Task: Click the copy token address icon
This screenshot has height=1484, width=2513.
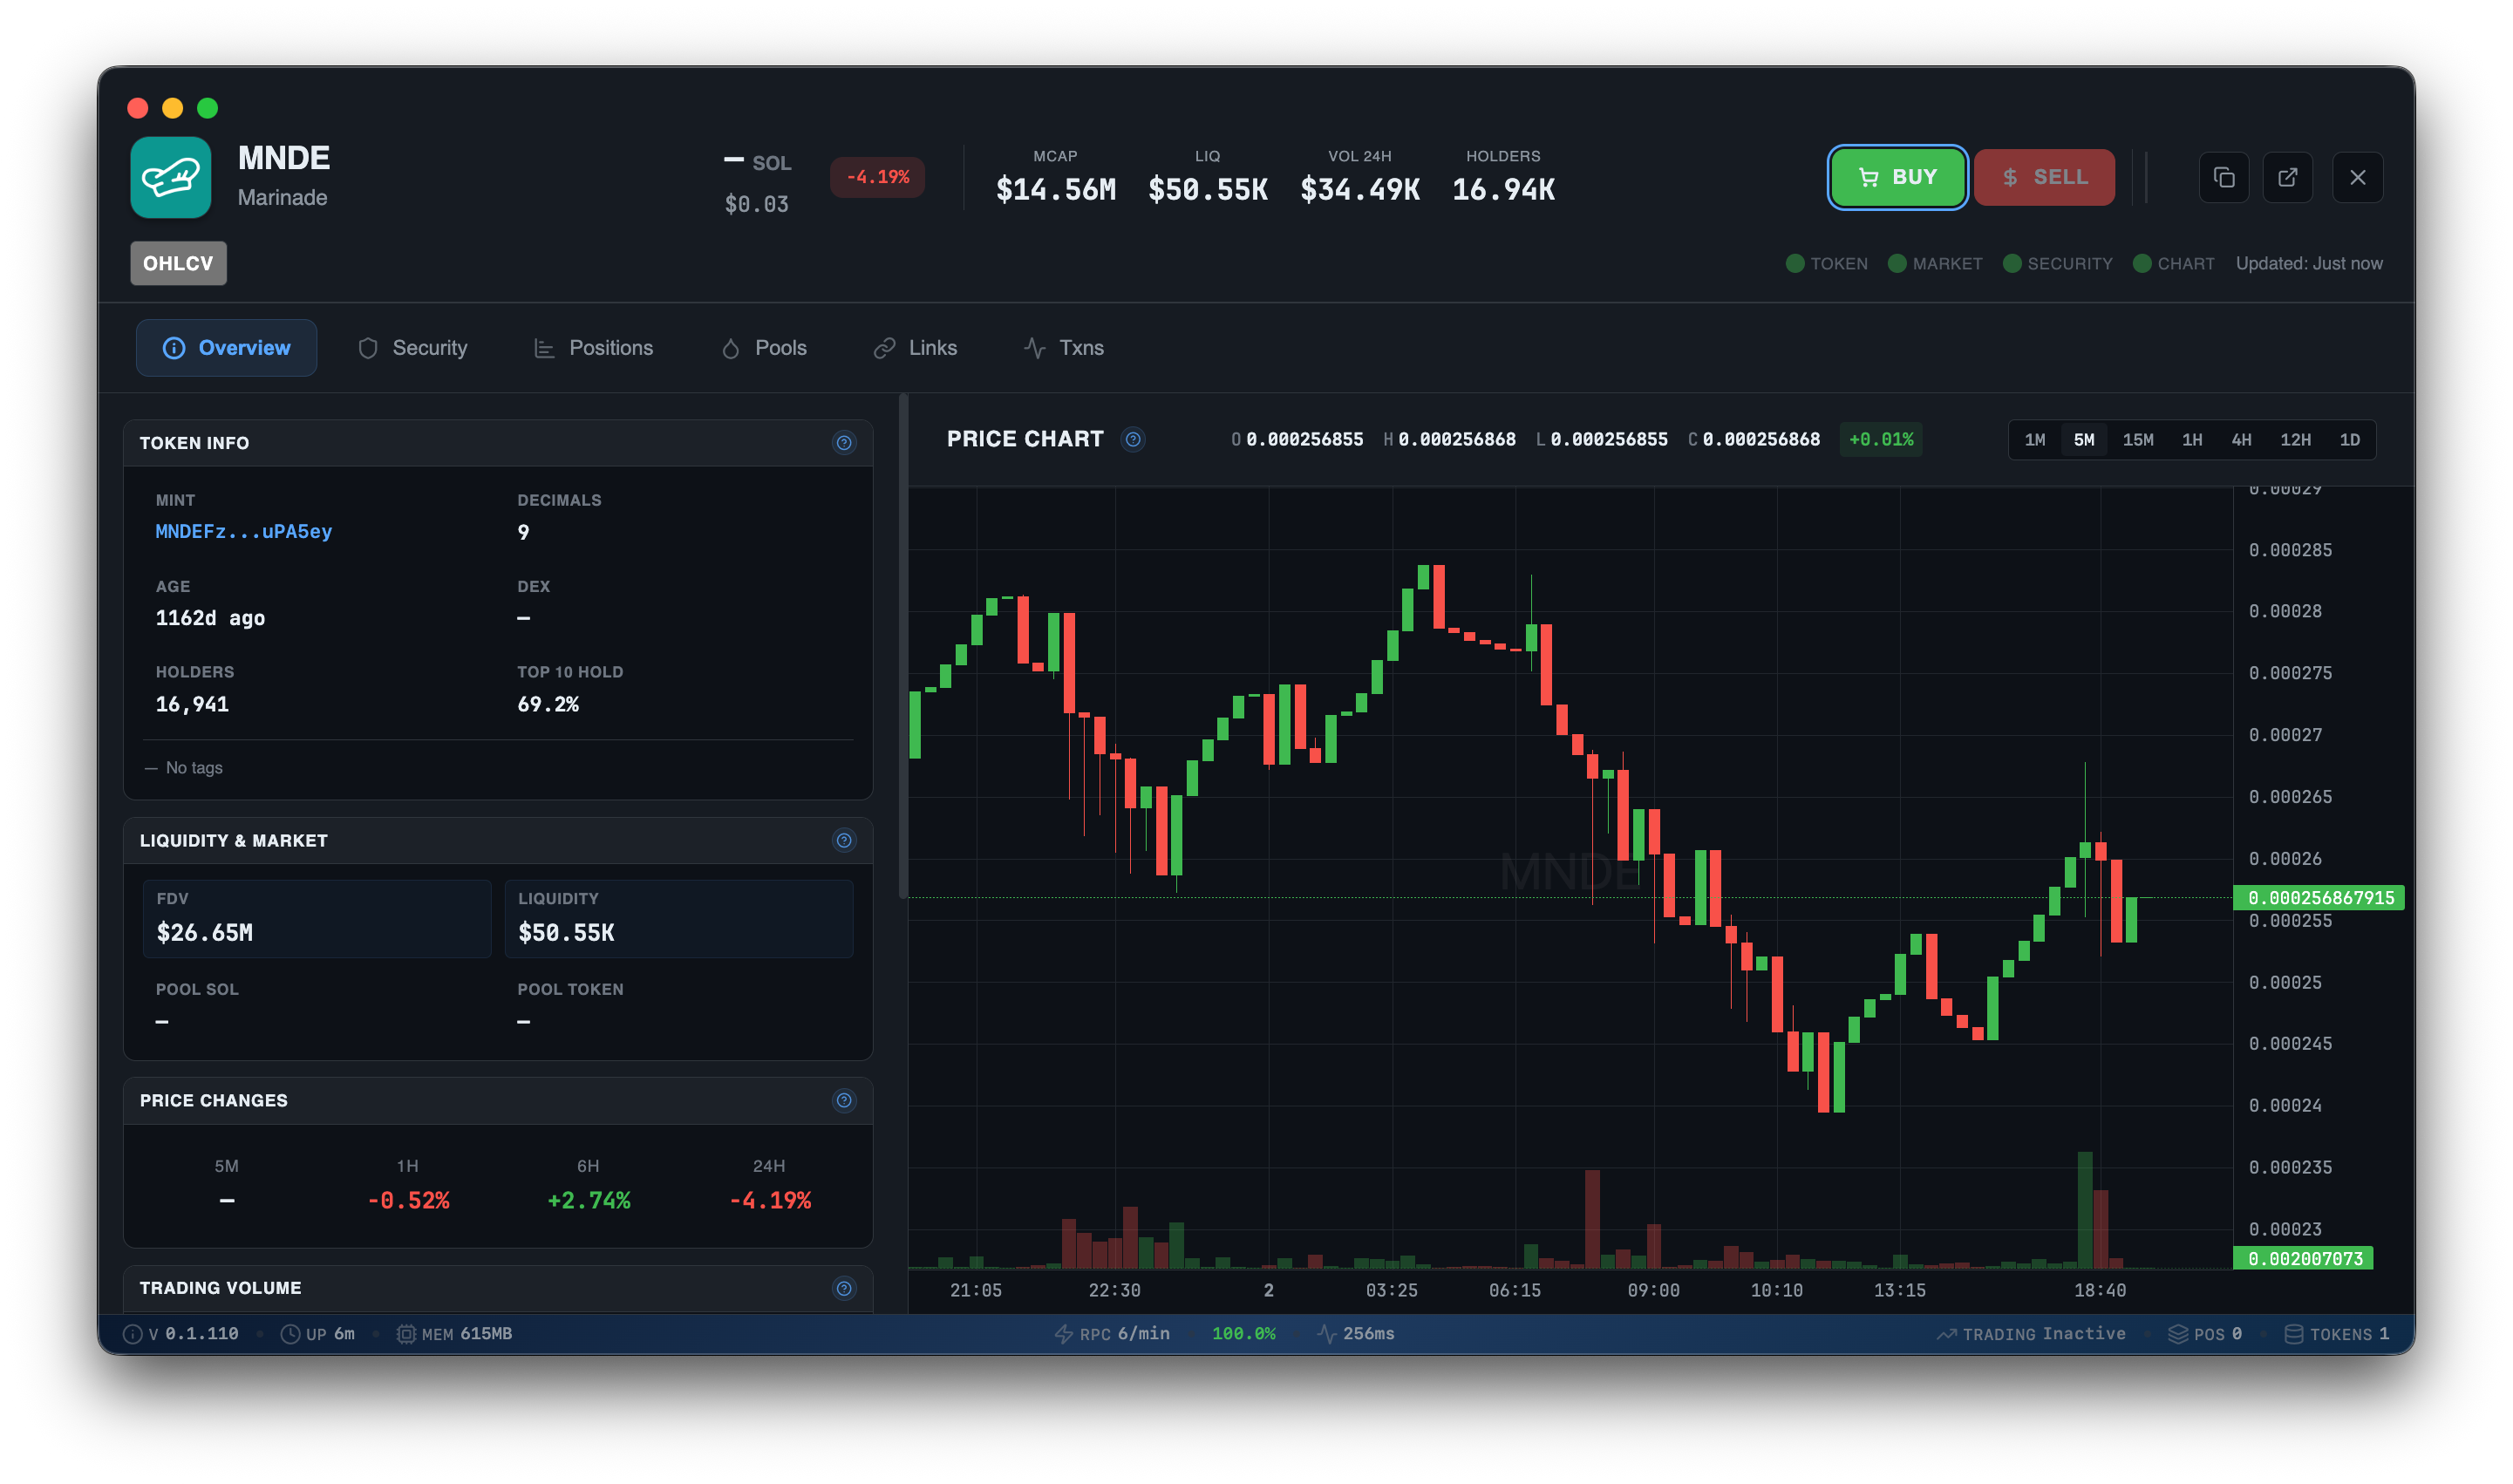Action: (2224, 177)
